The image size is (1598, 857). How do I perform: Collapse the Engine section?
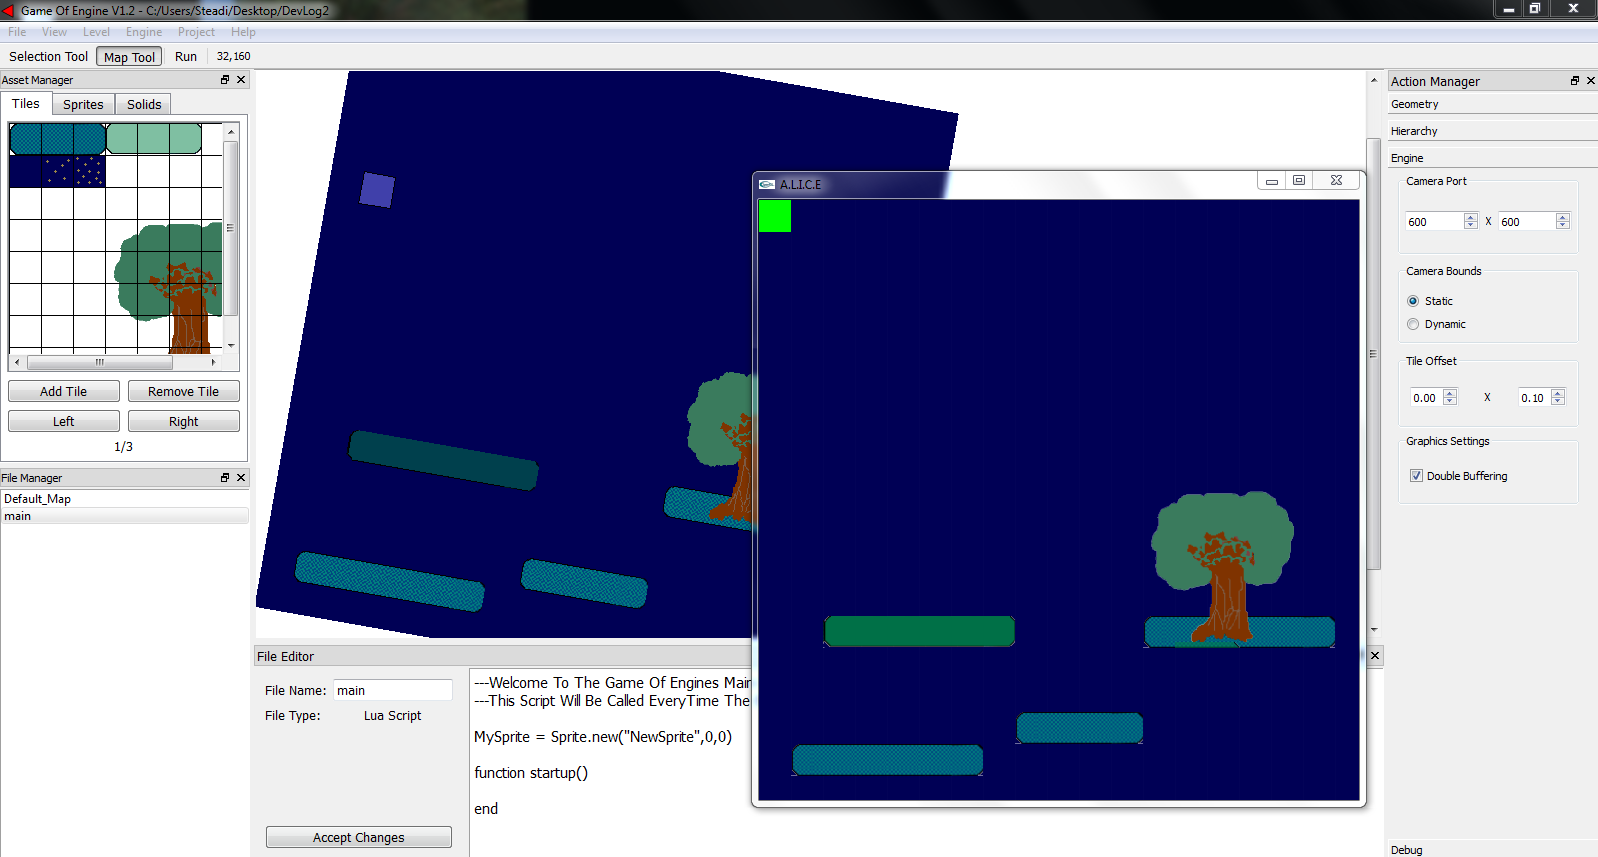pos(1492,158)
